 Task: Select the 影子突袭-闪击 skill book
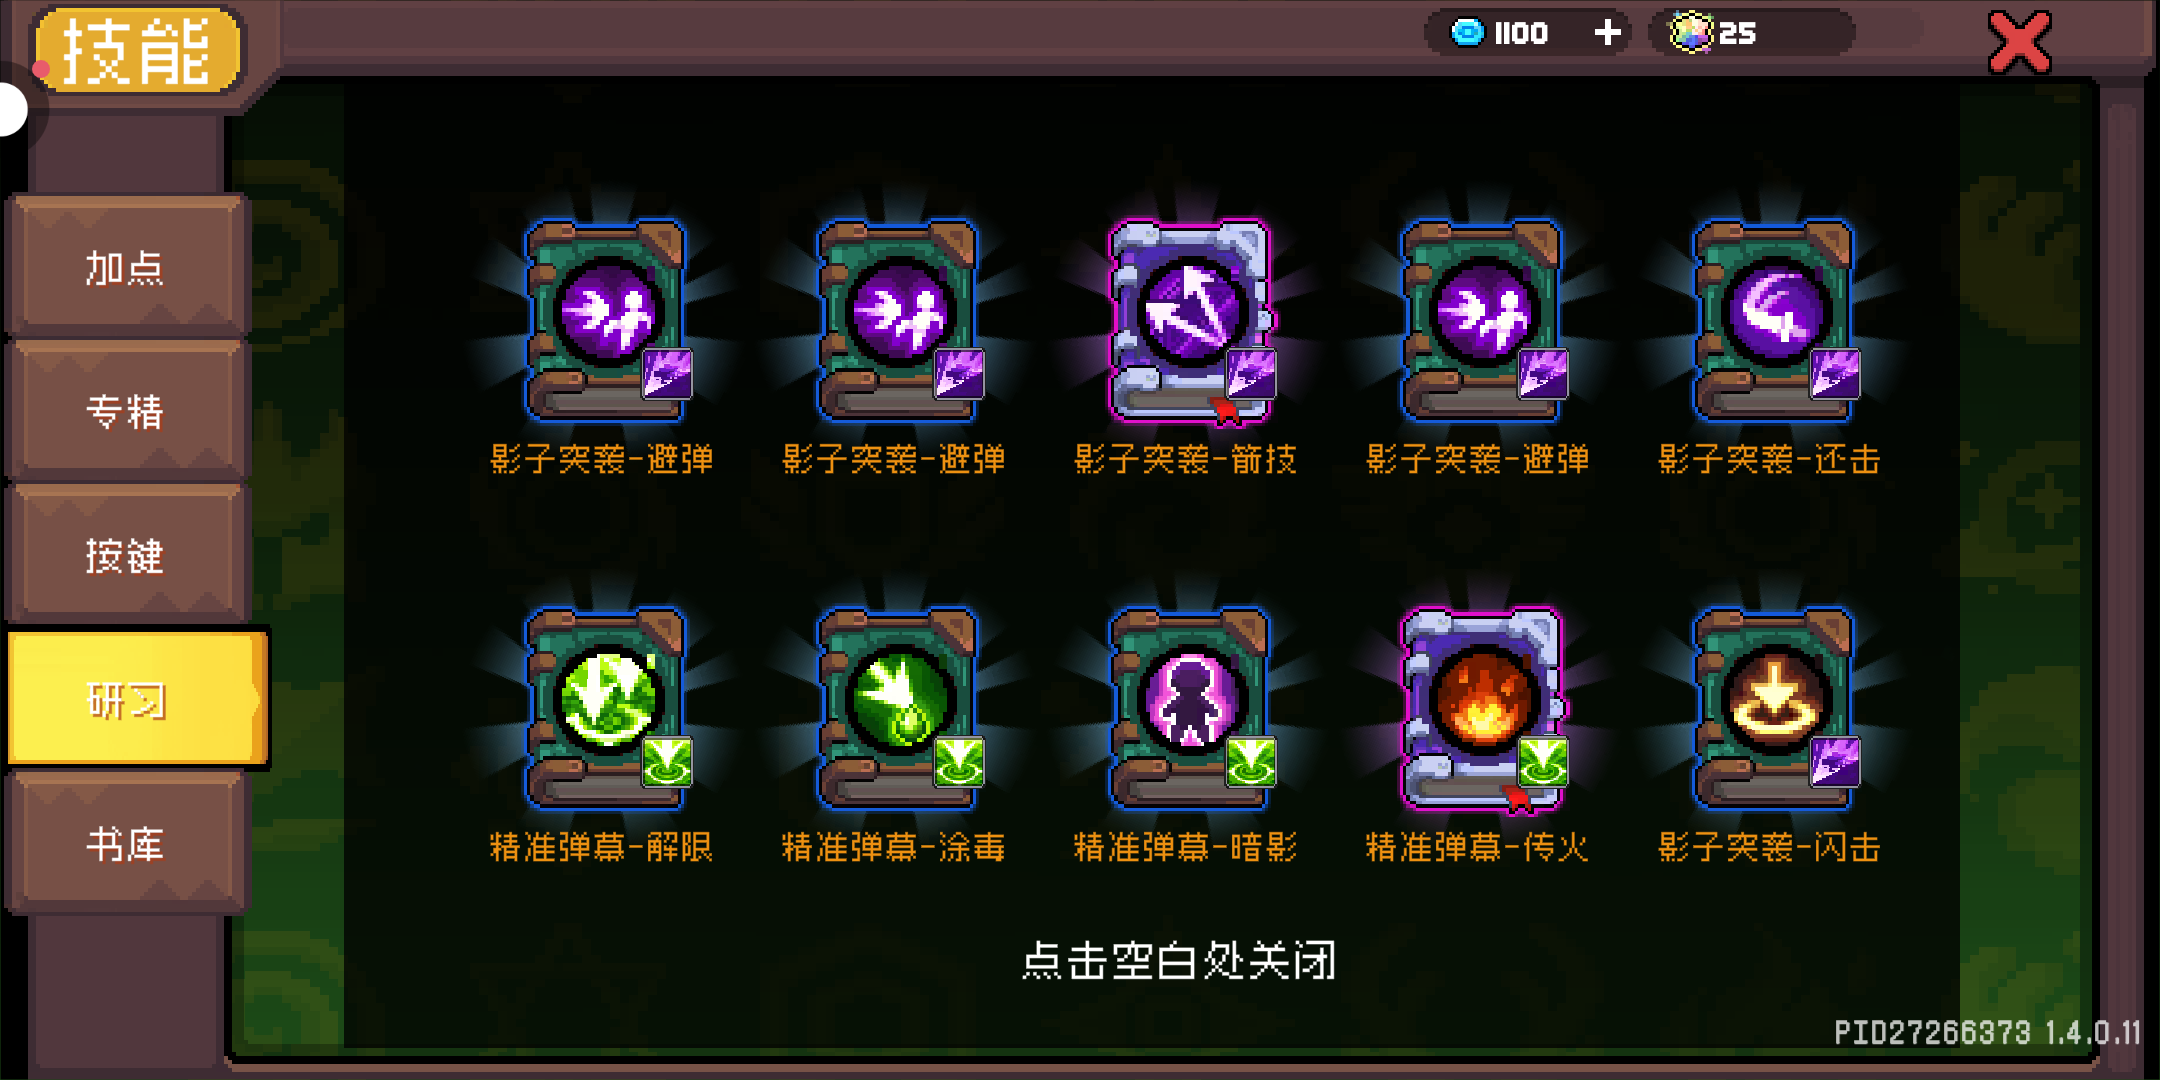[x=1774, y=708]
